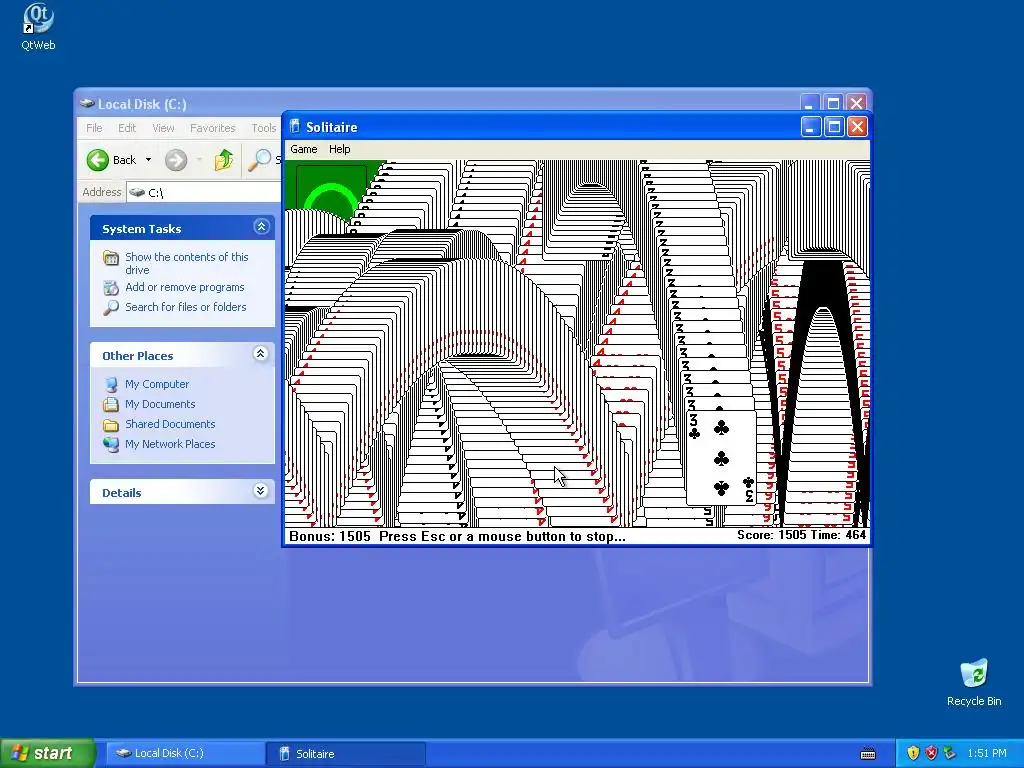The image size is (1024, 768).
Task: Click the yellow security shield tray icon
Action: point(913,754)
